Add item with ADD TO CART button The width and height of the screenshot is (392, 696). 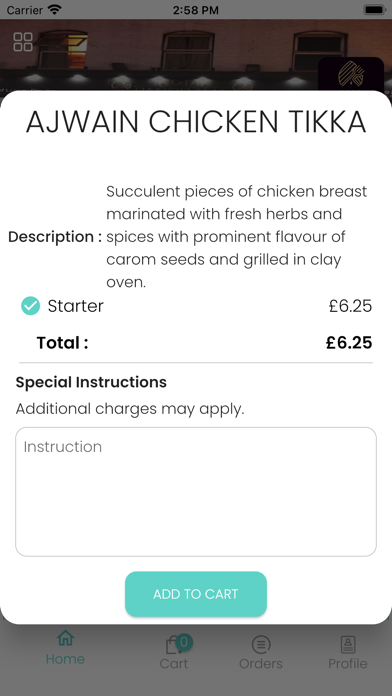(x=196, y=594)
